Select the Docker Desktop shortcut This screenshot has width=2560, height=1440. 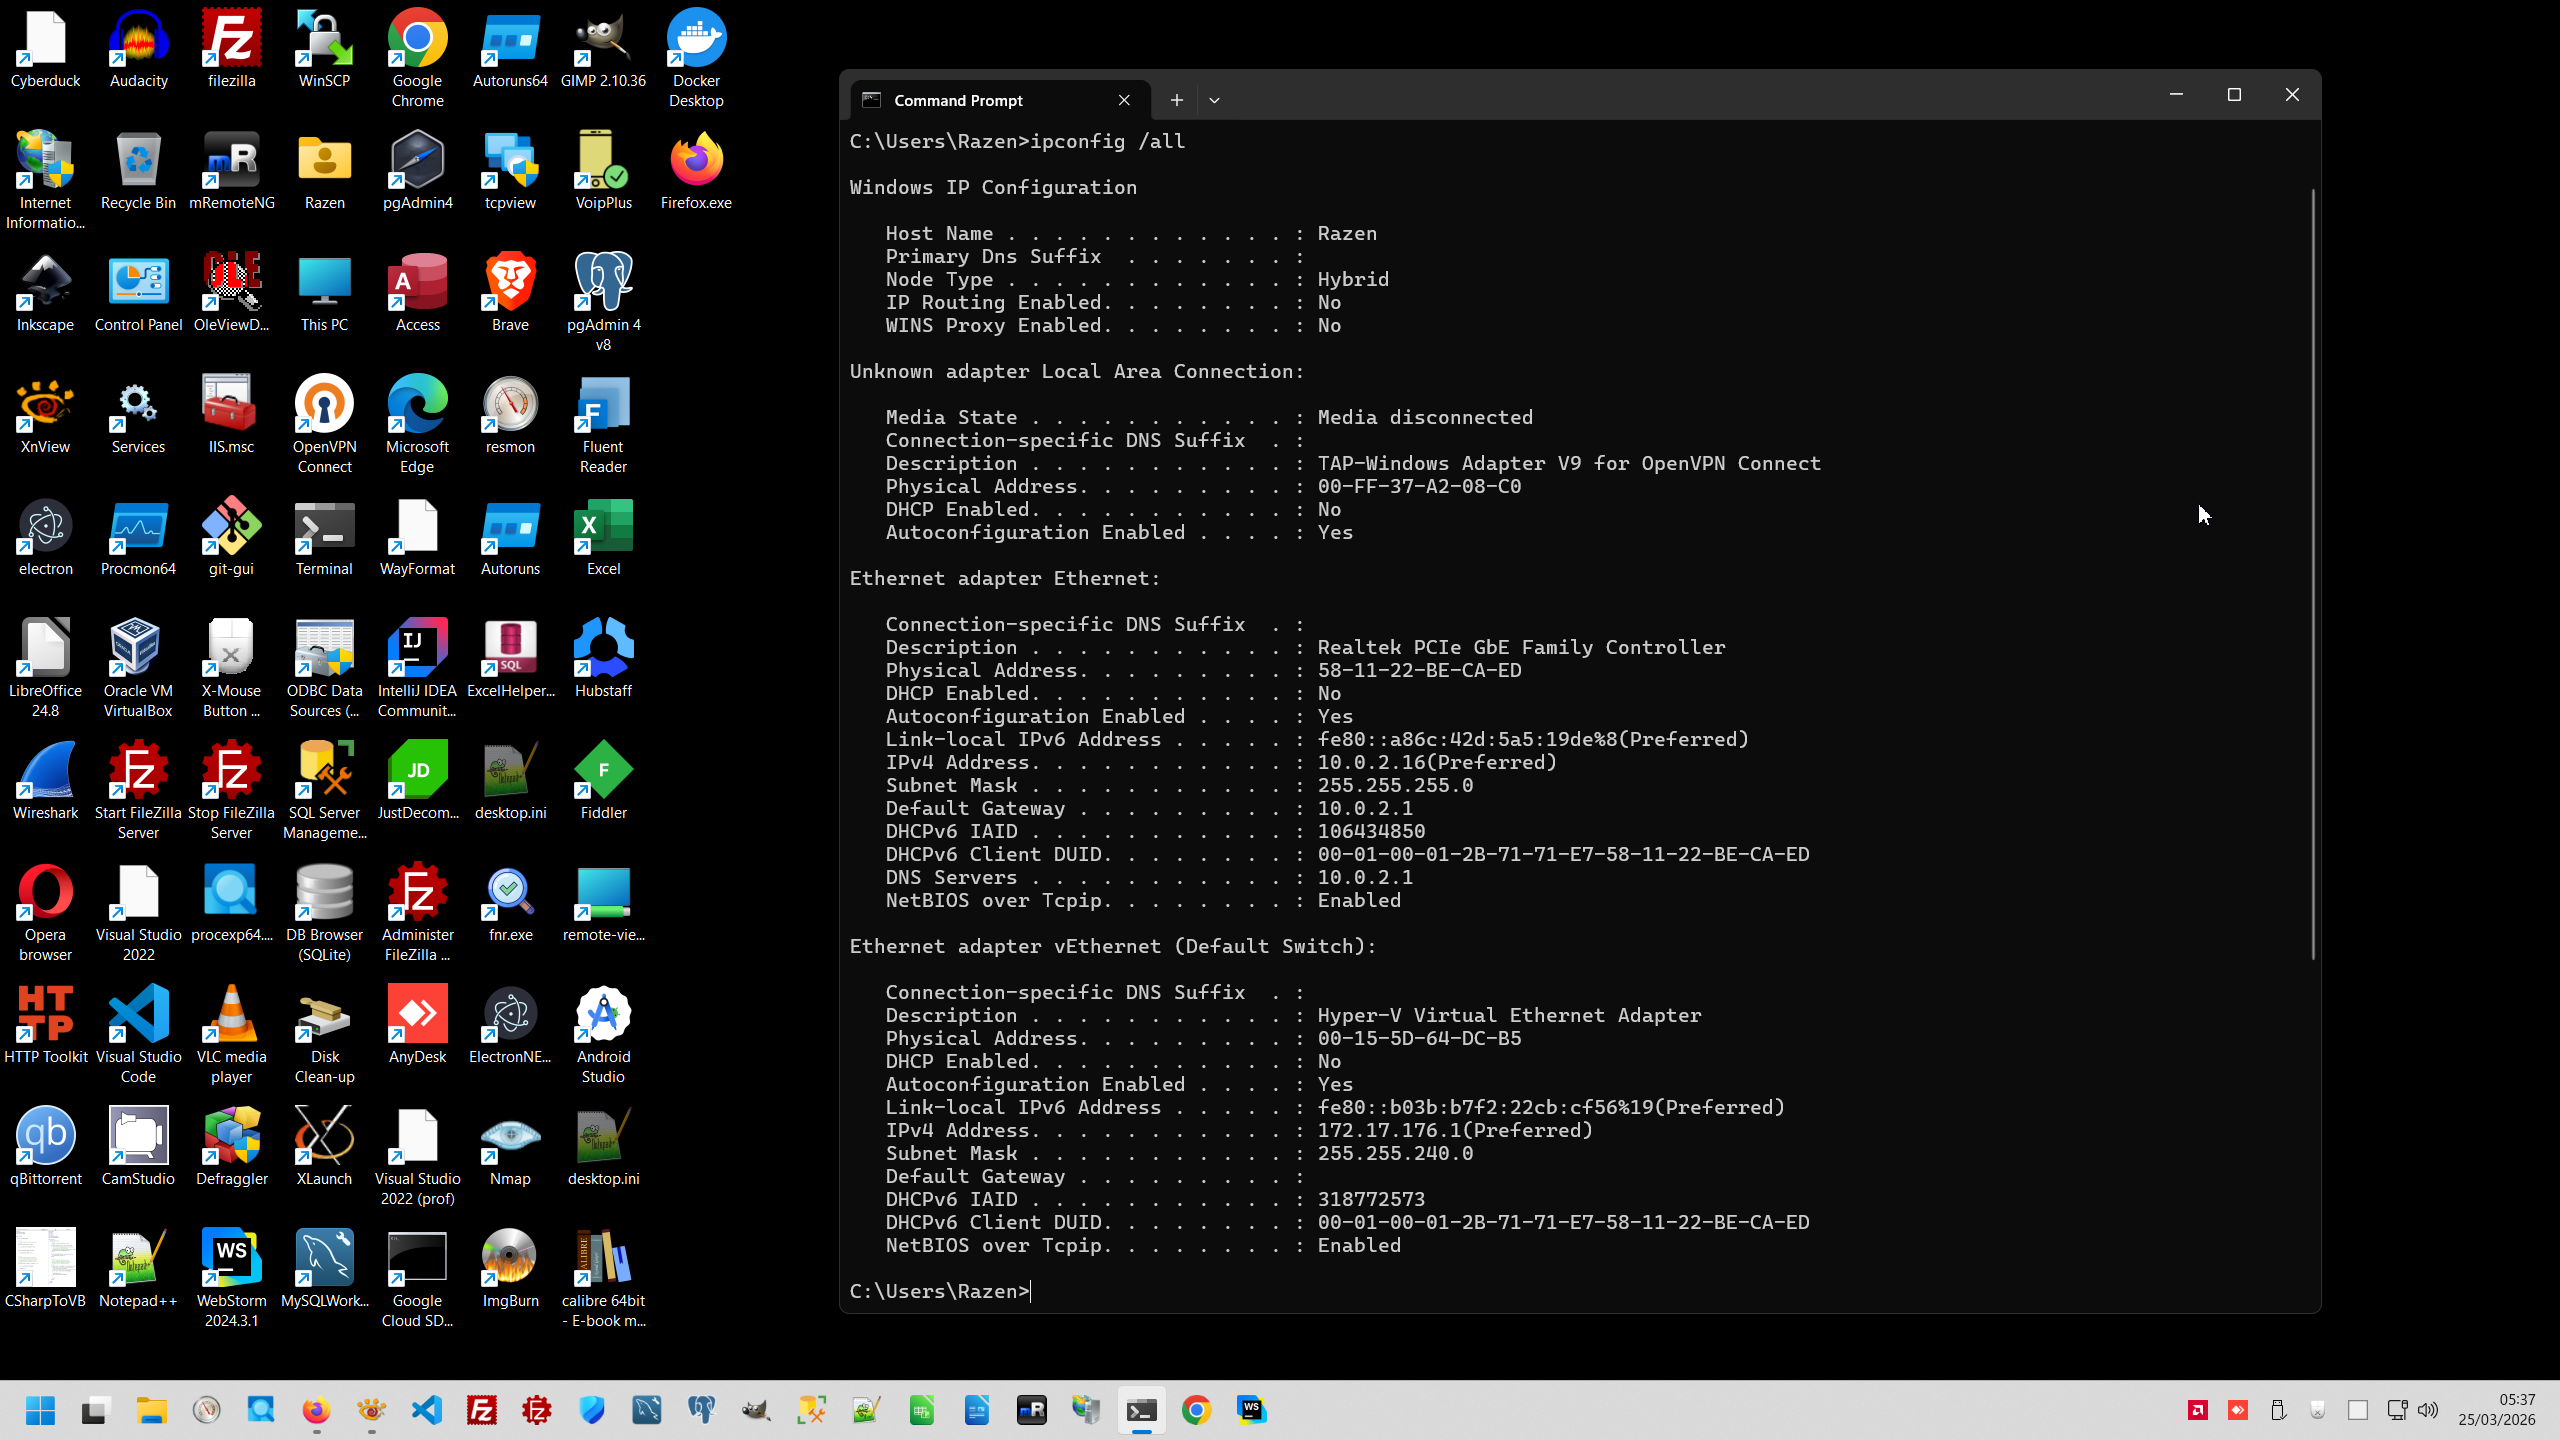(696, 40)
